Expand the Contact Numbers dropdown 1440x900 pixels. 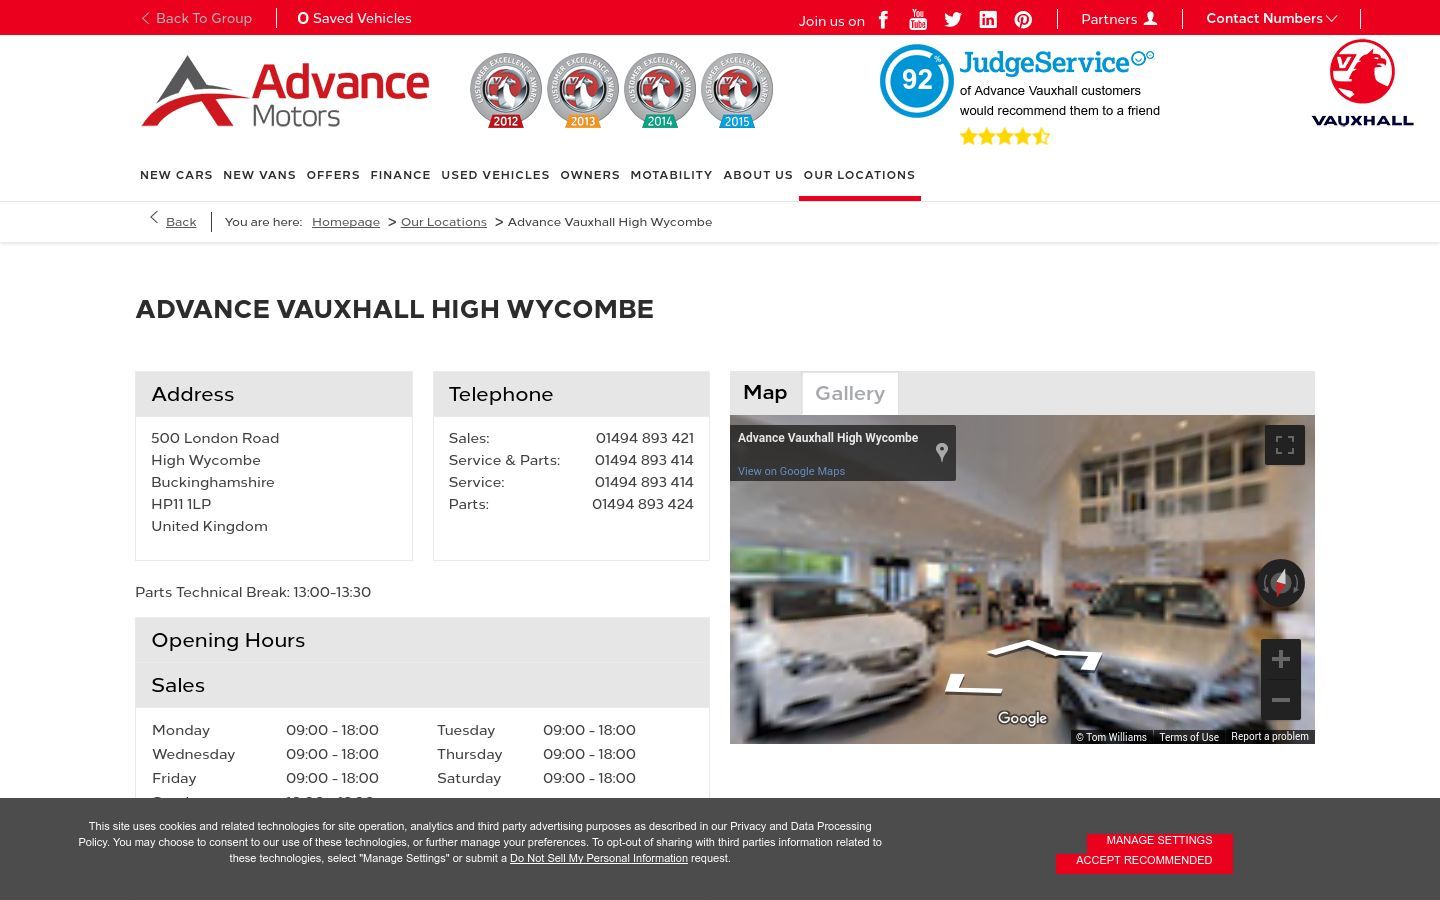click(x=1271, y=18)
